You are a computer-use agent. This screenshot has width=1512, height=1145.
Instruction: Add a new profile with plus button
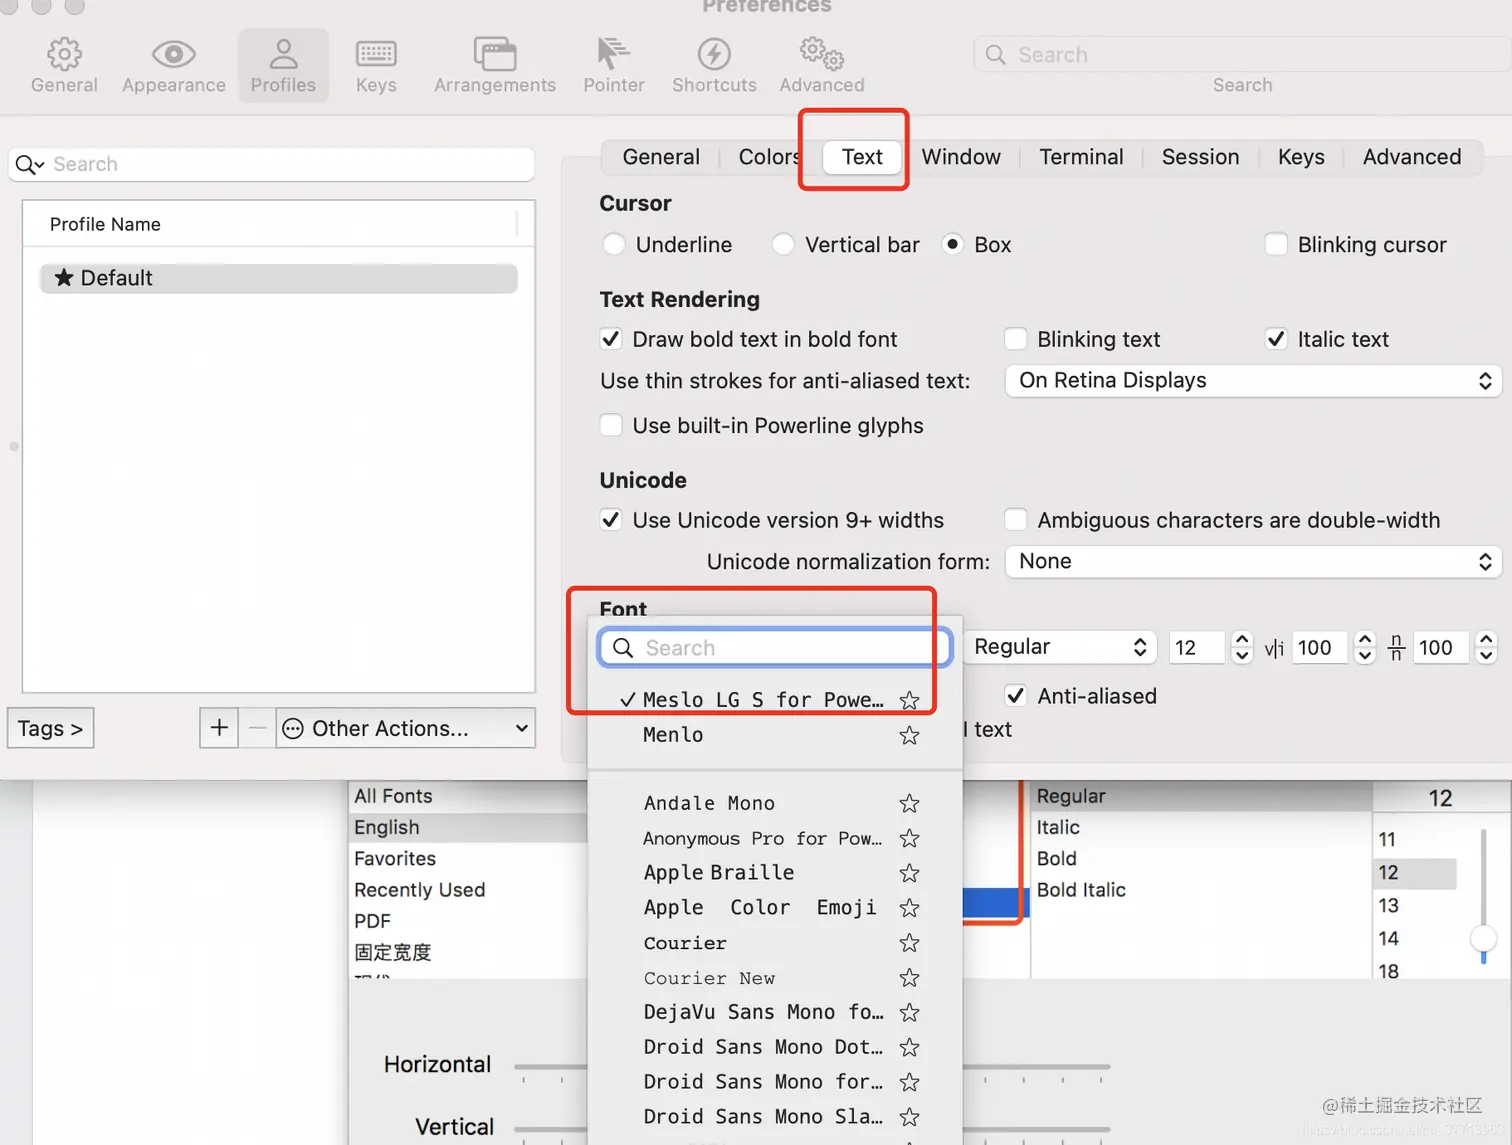pyautogui.click(x=219, y=728)
